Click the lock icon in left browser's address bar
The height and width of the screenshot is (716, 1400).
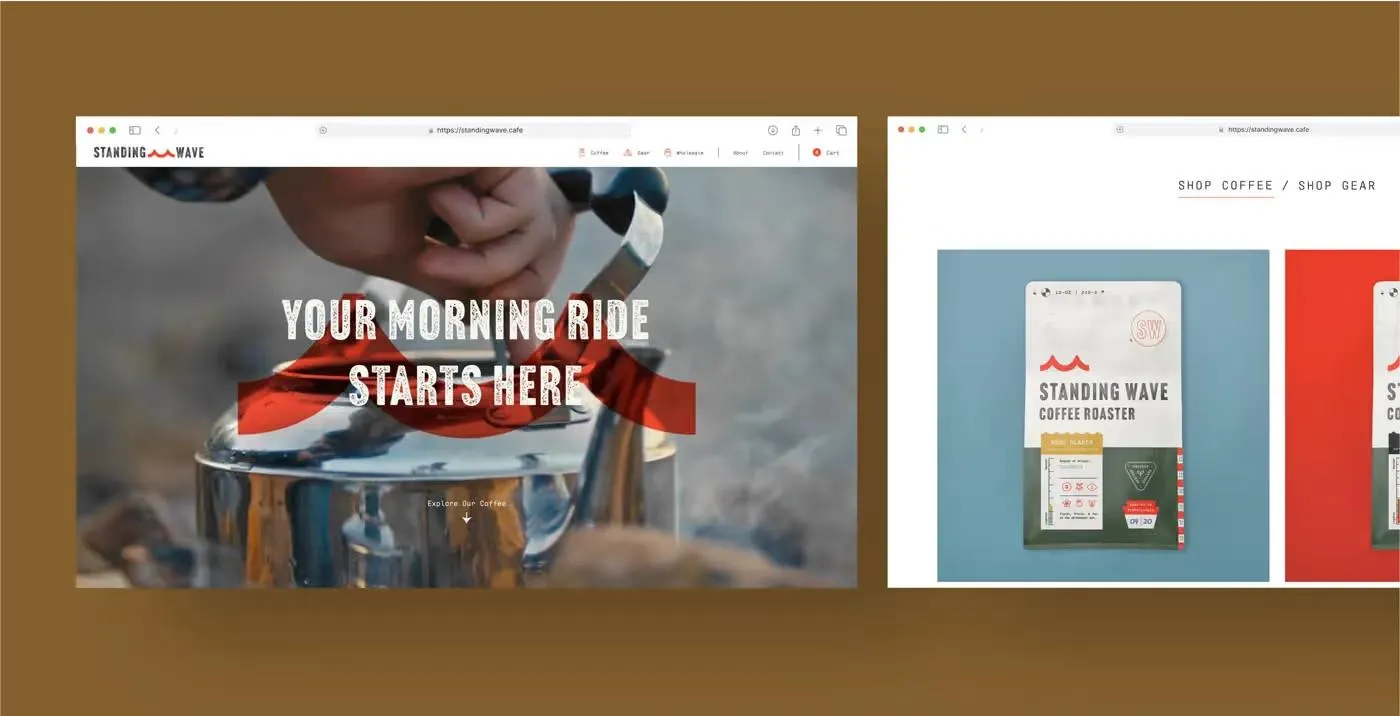tap(431, 130)
